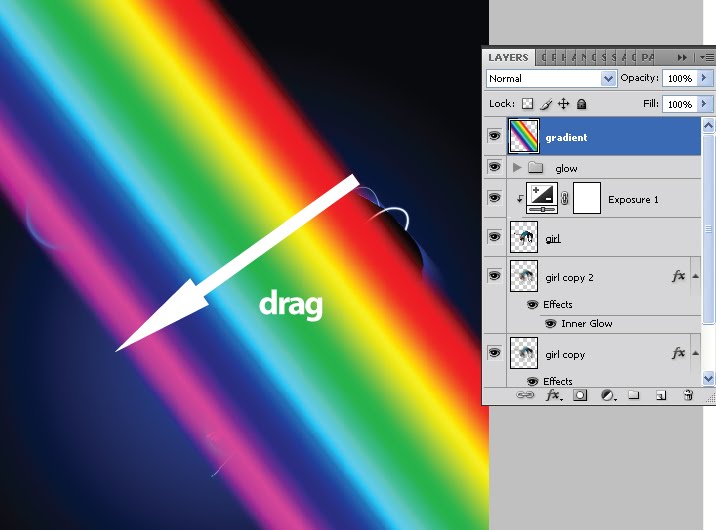Hide the girl copy layer
The height and width of the screenshot is (530, 716).
[494, 352]
